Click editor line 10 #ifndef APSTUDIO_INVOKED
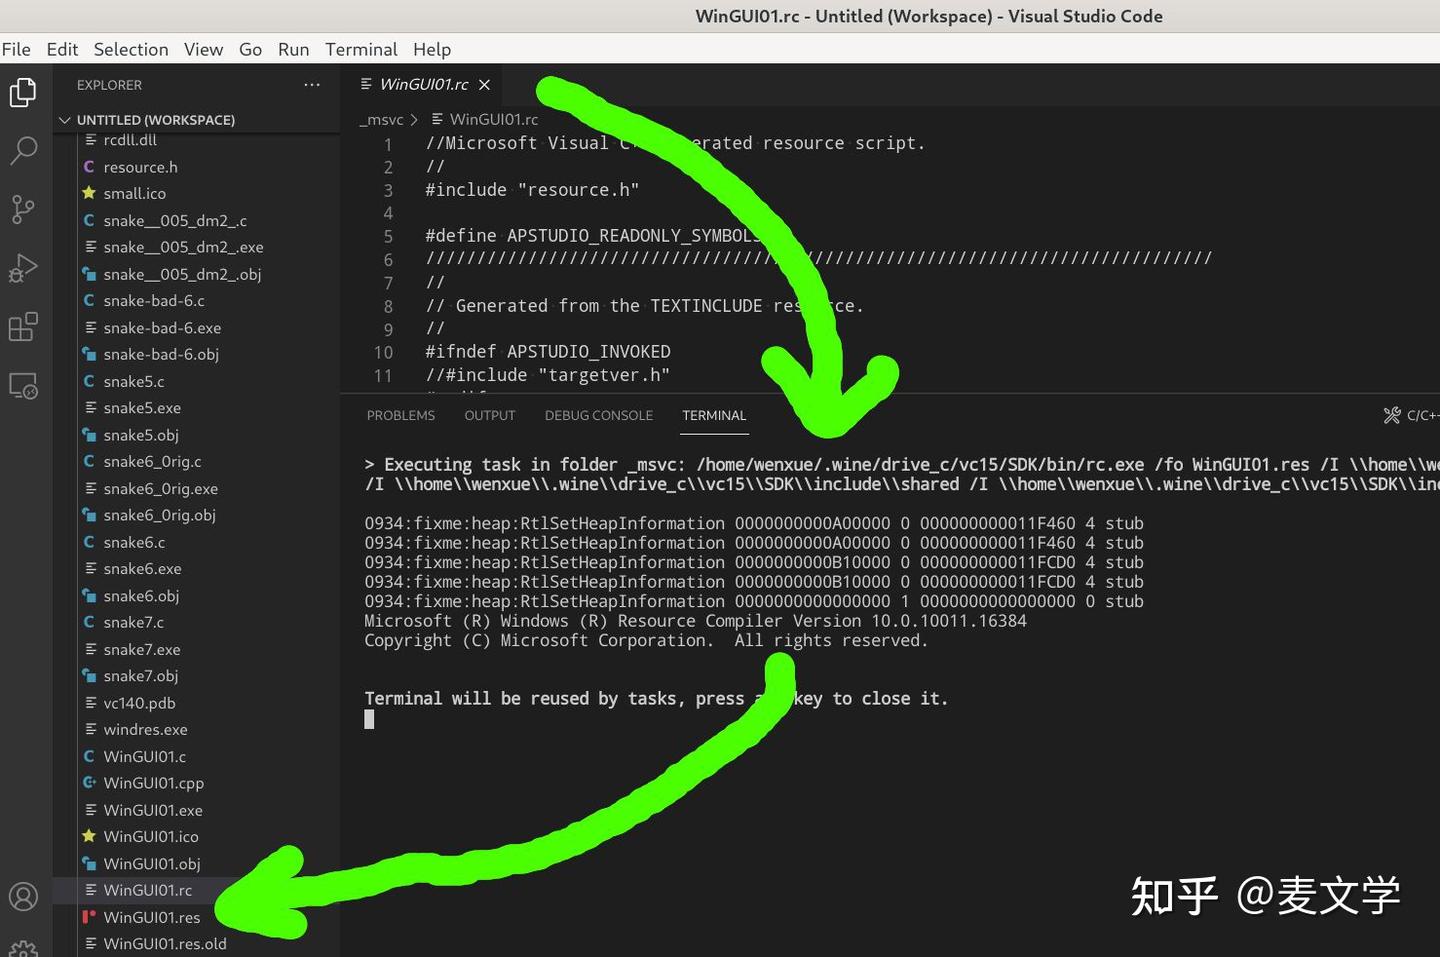 click(548, 352)
